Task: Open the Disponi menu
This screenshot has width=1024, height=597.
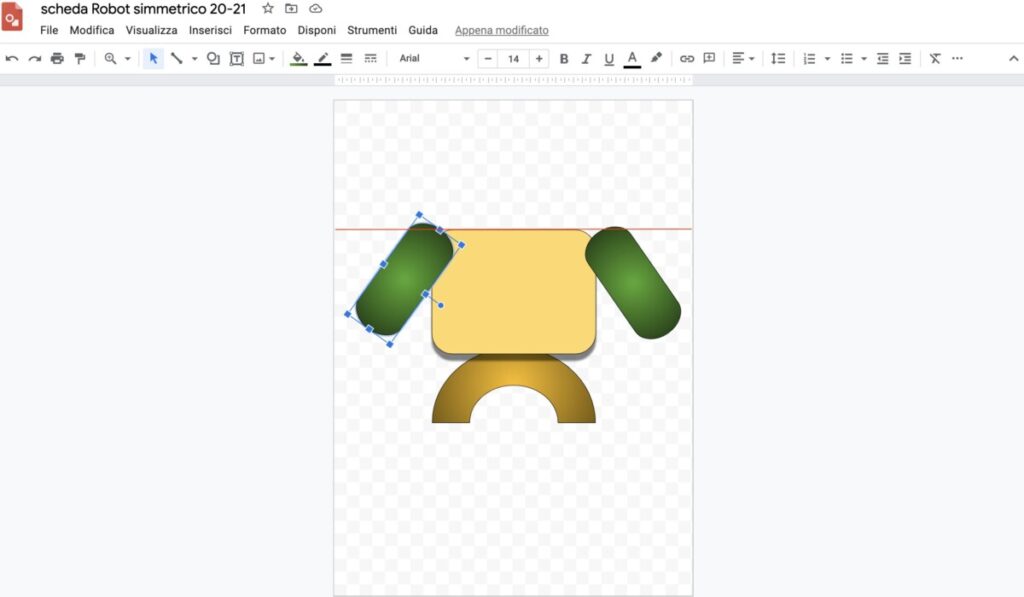Action: (317, 30)
